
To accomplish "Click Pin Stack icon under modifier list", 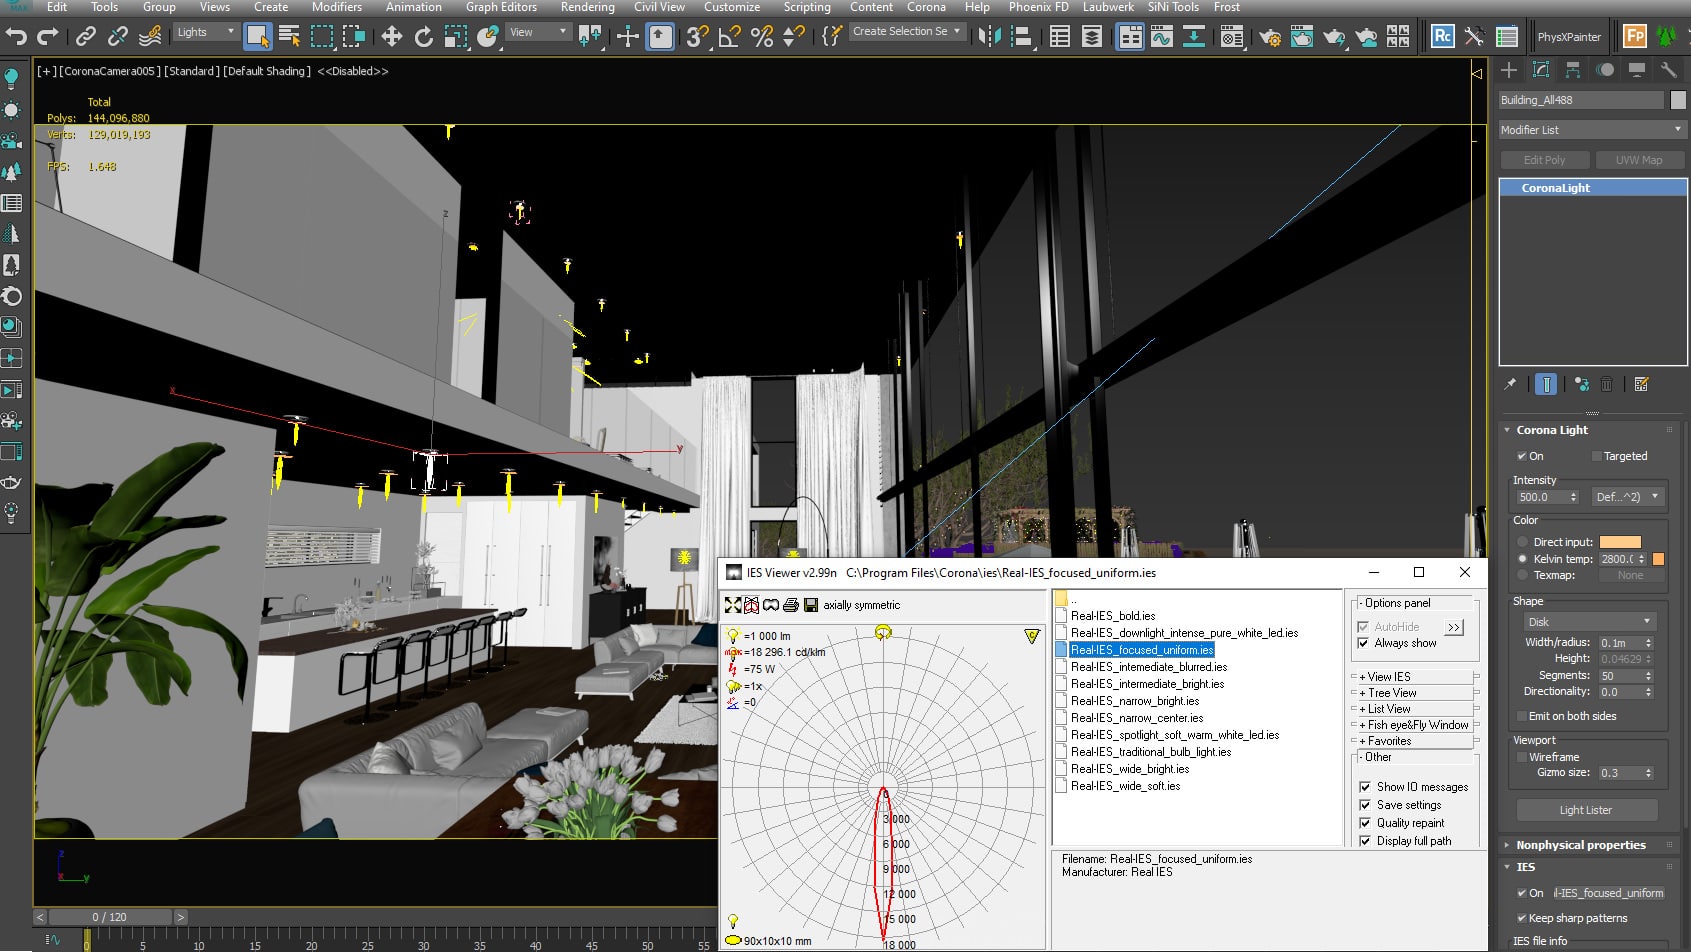I will point(1510,384).
